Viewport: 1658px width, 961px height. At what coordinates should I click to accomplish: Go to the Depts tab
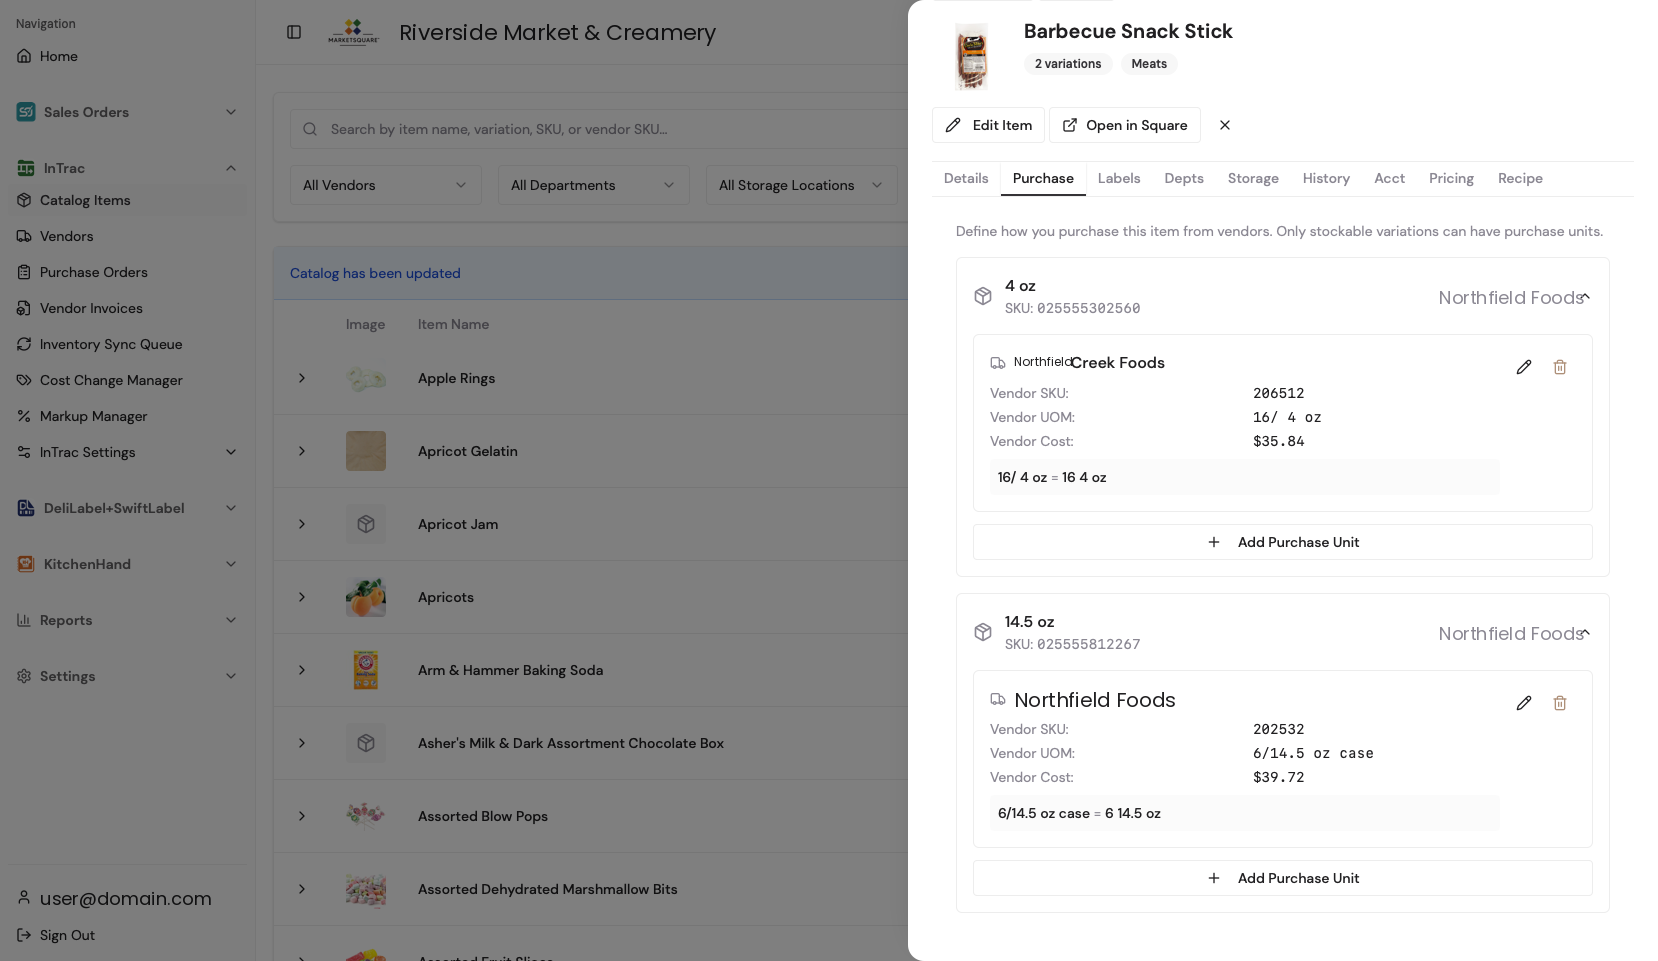coord(1184,178)
